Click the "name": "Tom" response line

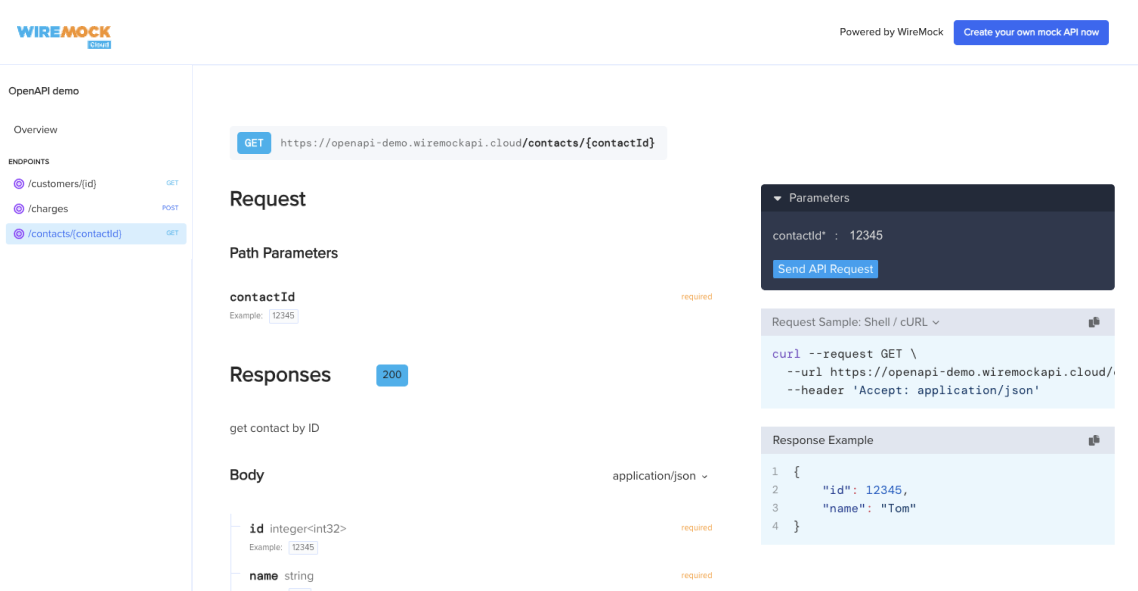pos(869,509)
